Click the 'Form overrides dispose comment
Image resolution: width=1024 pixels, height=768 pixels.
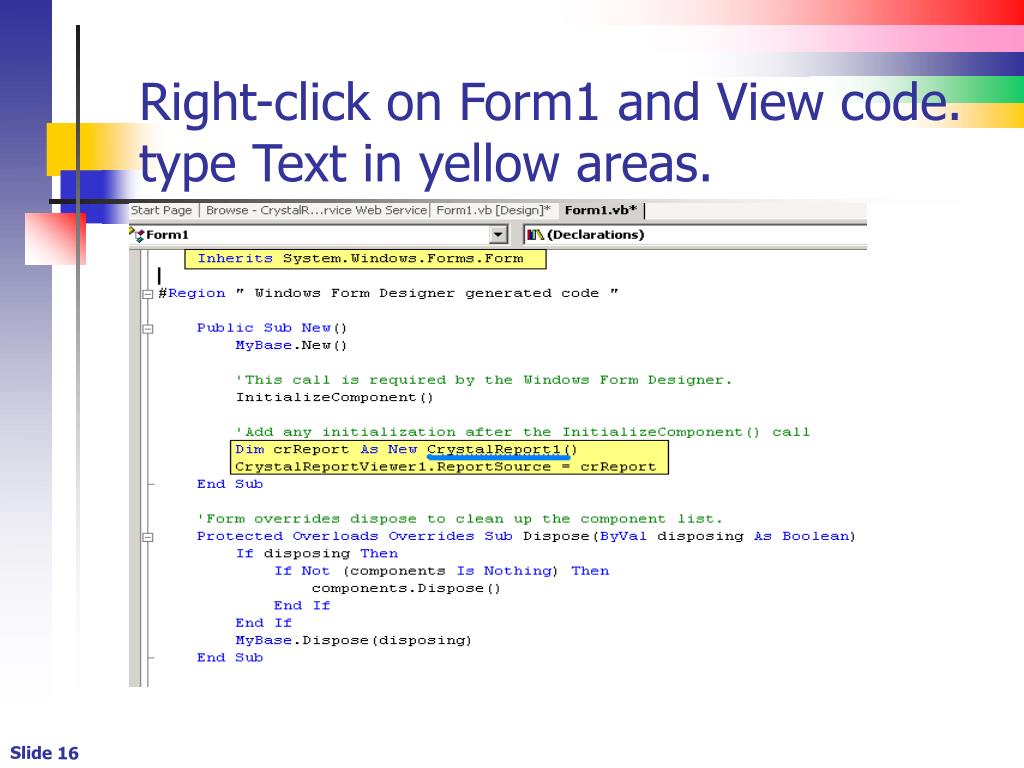(460, 519)
